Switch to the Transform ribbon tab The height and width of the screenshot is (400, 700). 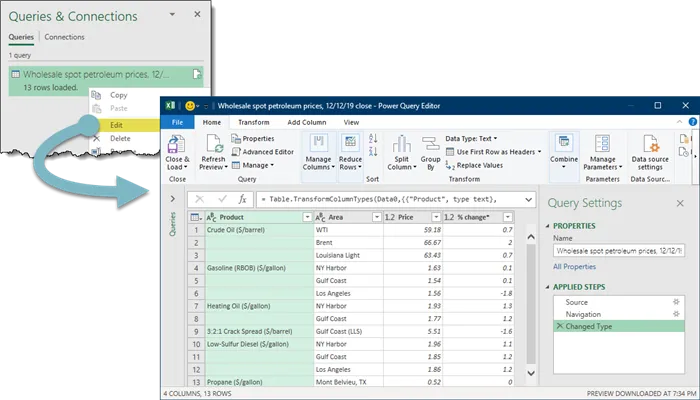pos(253,122)
